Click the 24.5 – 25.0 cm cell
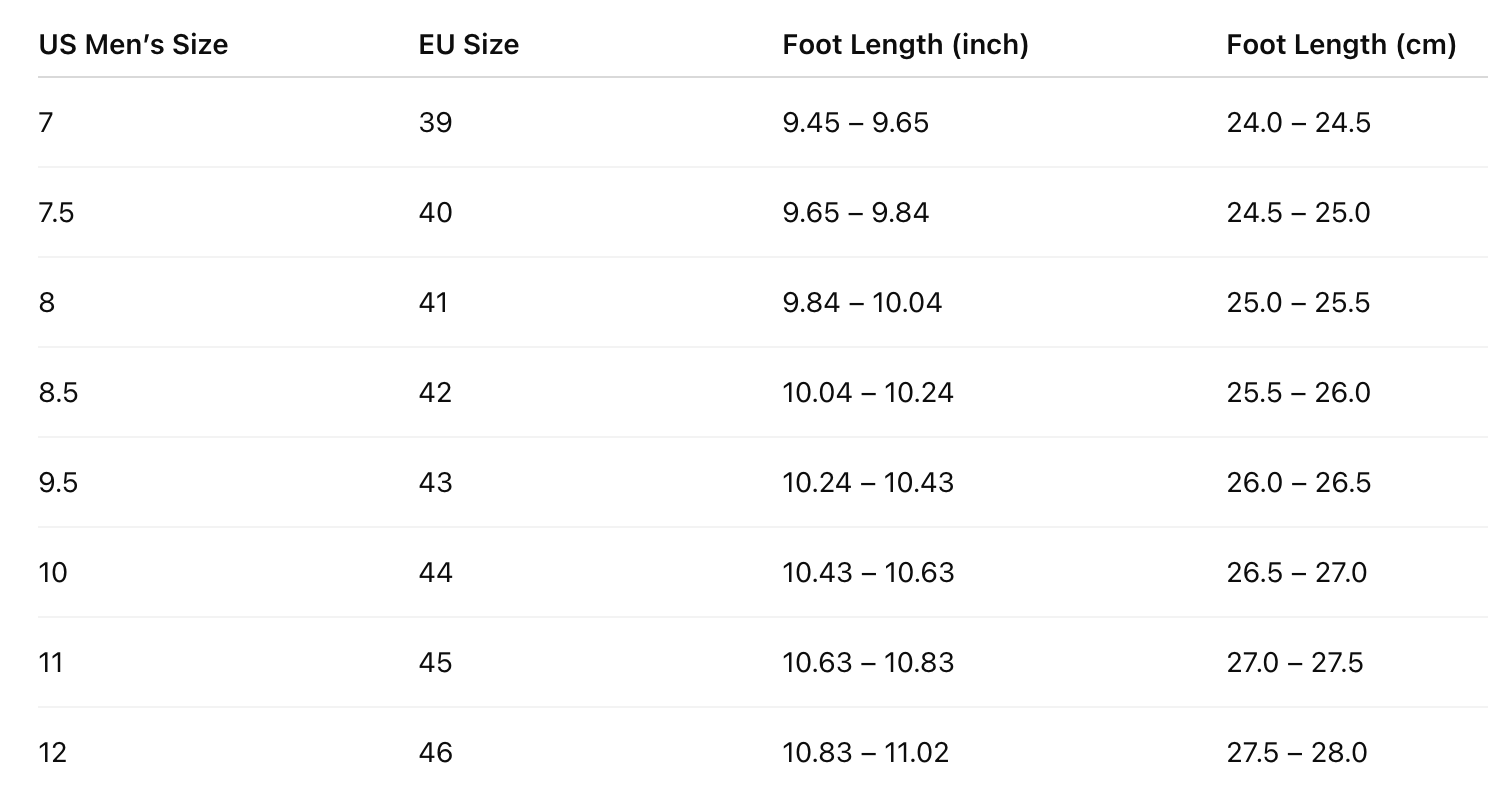Viewport: 1488px width, 801px height. click(1298, 213)
